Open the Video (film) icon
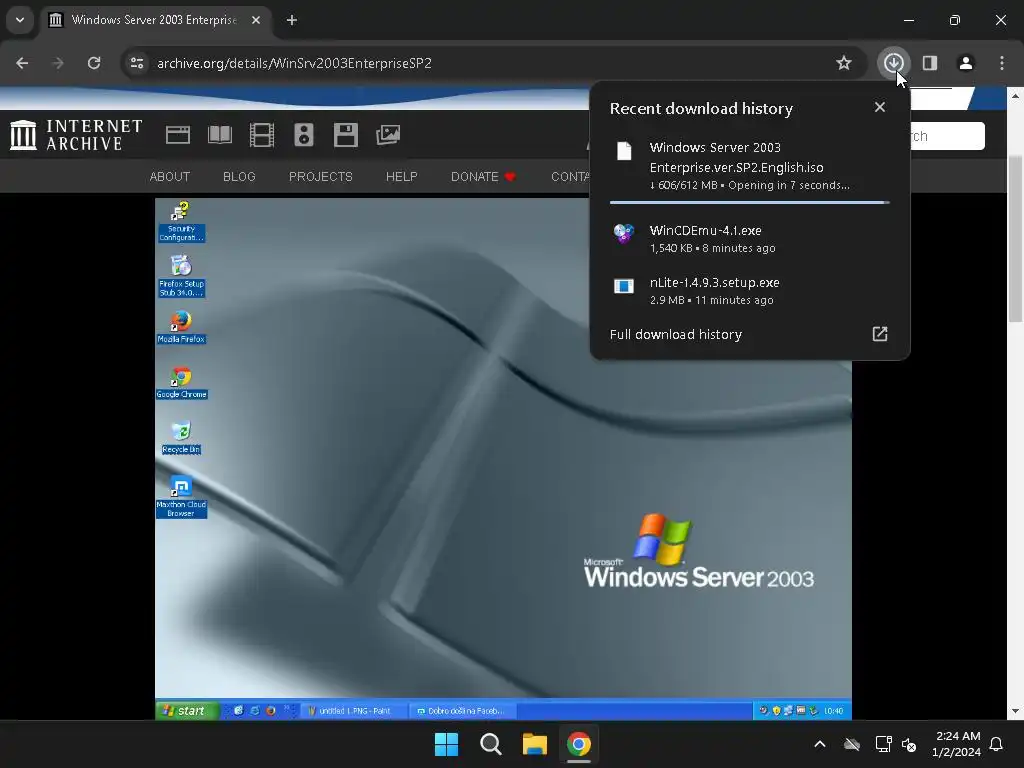The image size is (1024, 768). pyautogui.click(x=262, y=135)
